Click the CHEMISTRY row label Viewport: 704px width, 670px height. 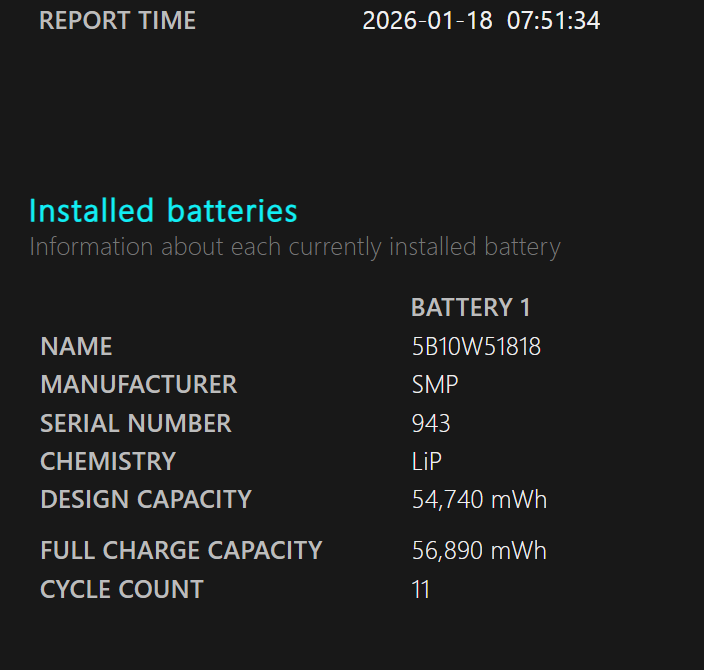tap(107, 461)
